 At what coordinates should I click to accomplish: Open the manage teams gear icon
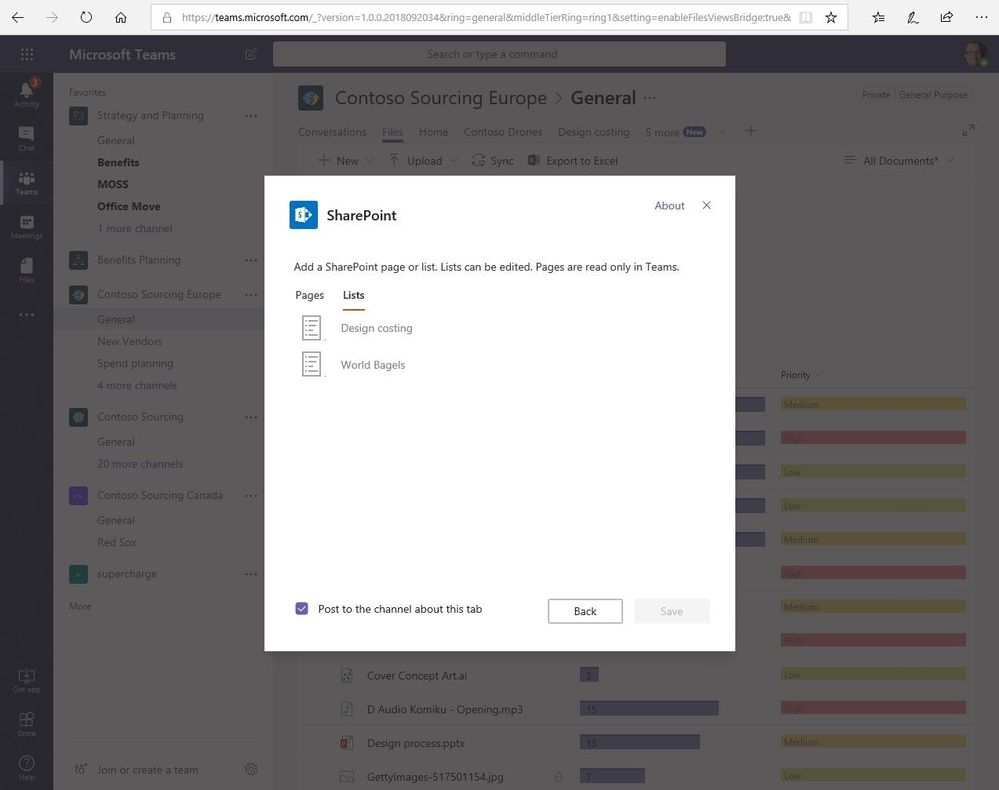coord(251,769)
